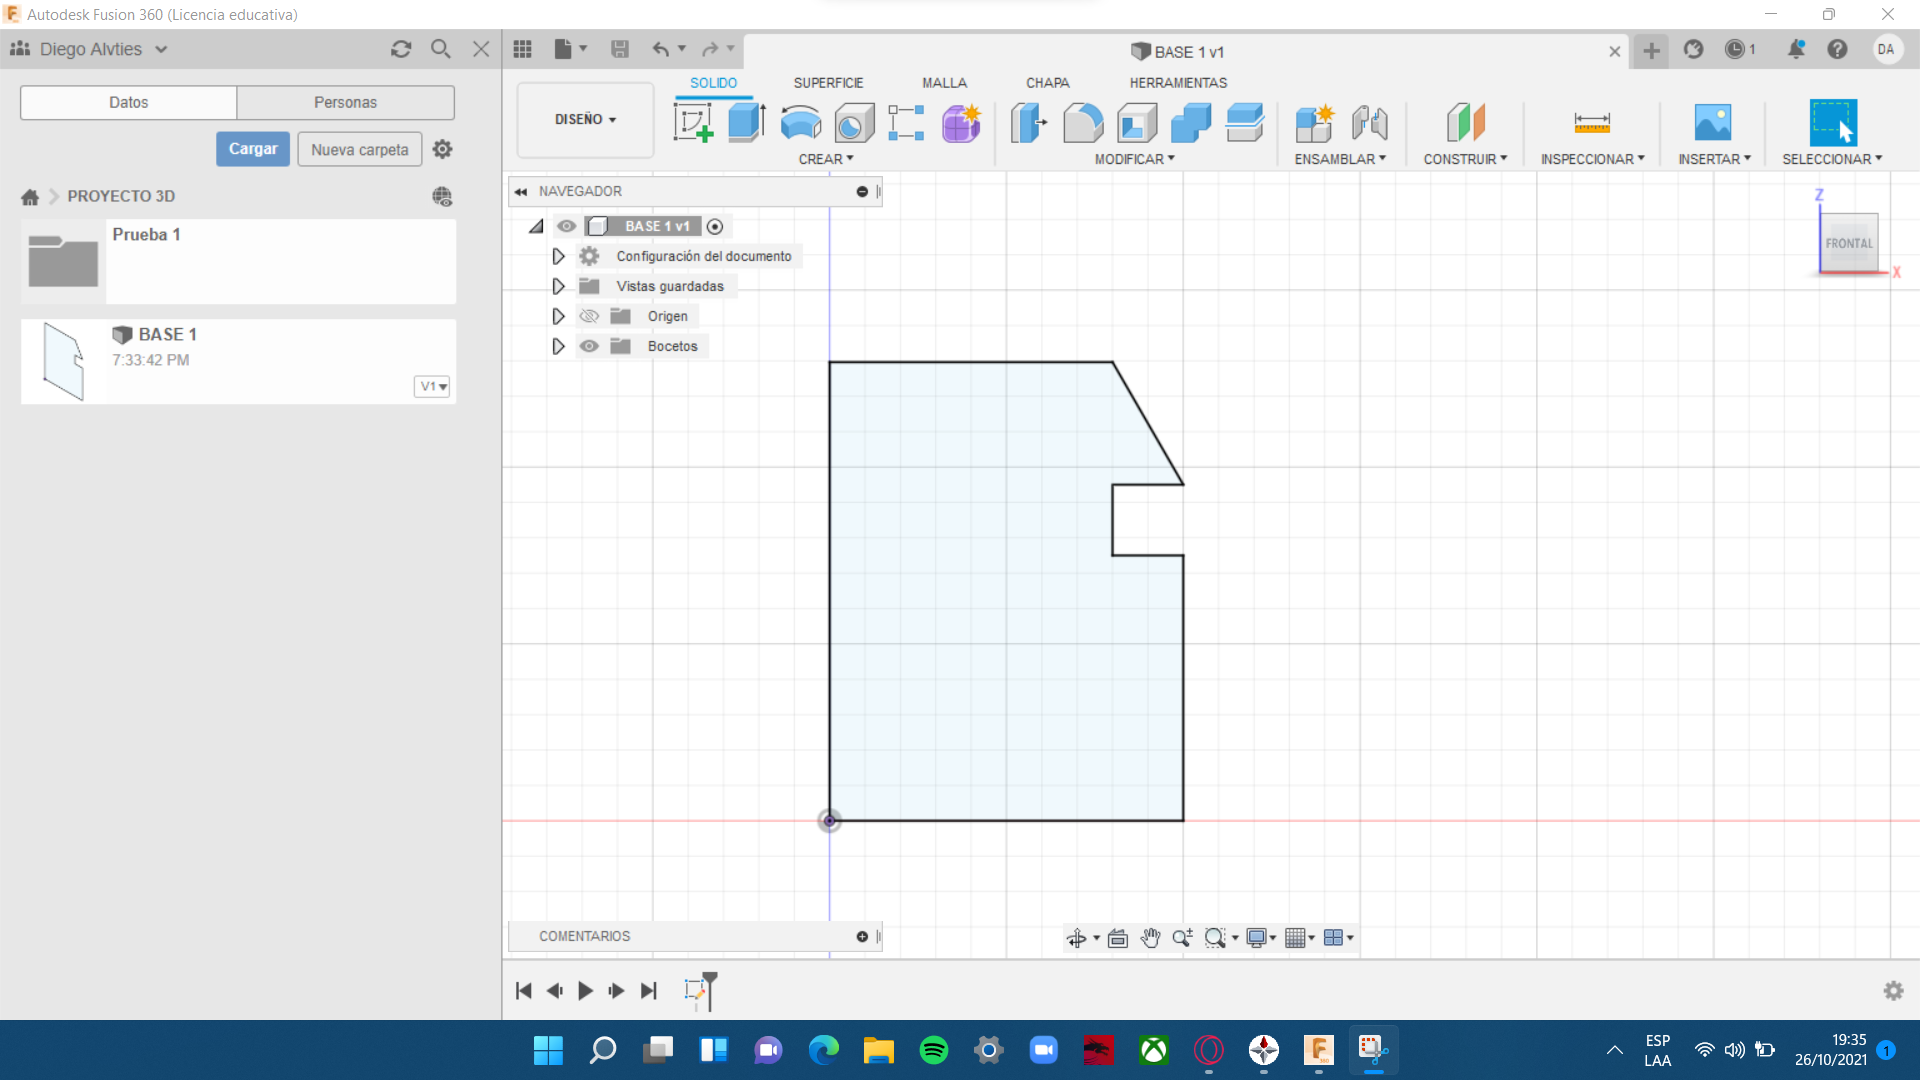The image size is (1920, 1080).
Task: Jump to timeline end
Action: [649, 990]
